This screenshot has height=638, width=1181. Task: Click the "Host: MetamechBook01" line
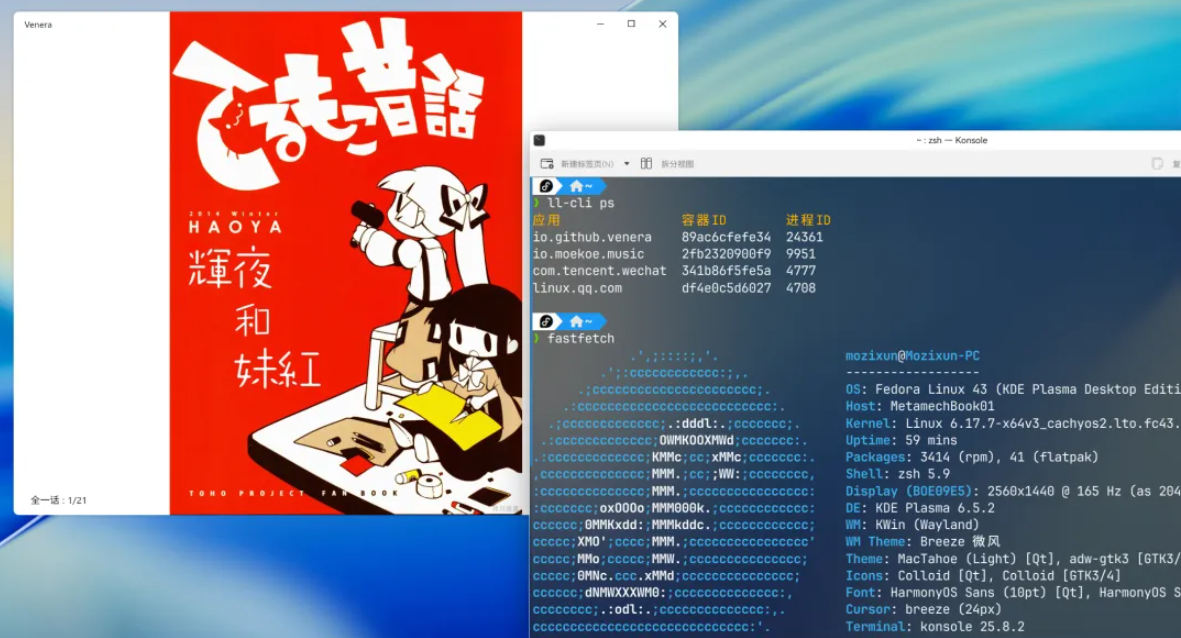click(x=920, y=407)
